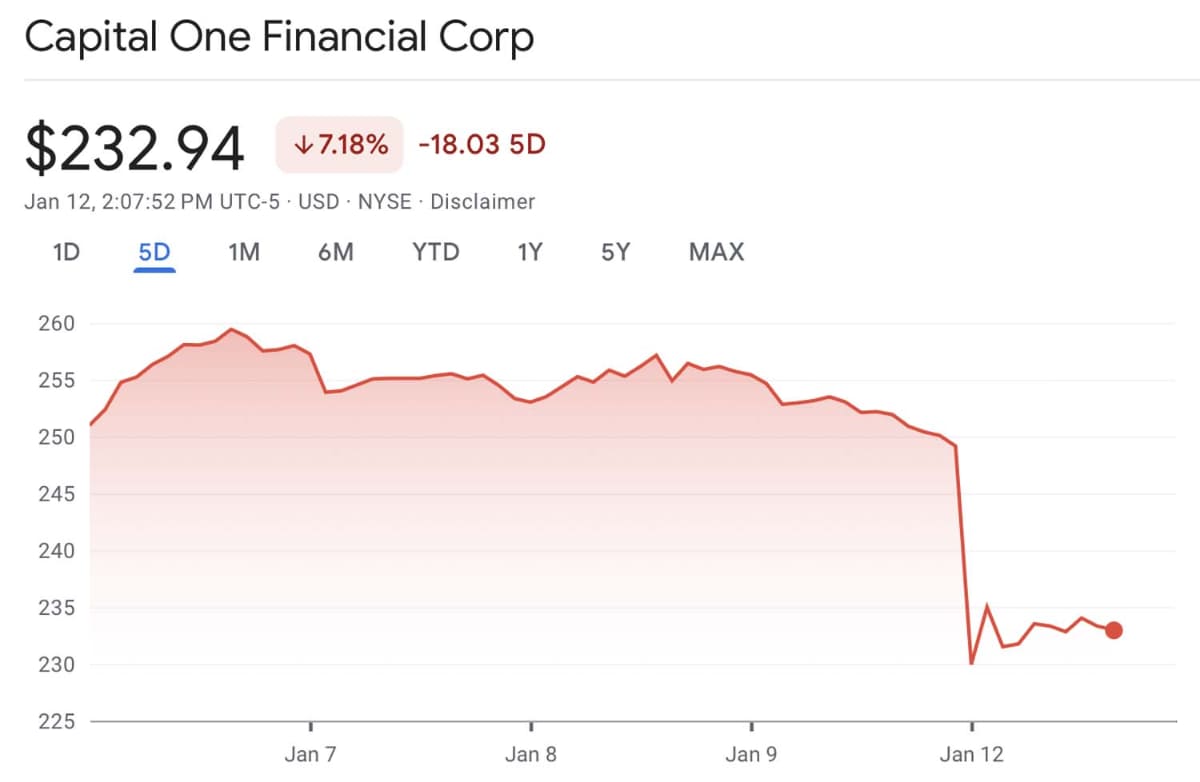This screenshot has width=1200, height=782.
Task: Click the NYSE exchange label
Action: [x=384, y=201]
